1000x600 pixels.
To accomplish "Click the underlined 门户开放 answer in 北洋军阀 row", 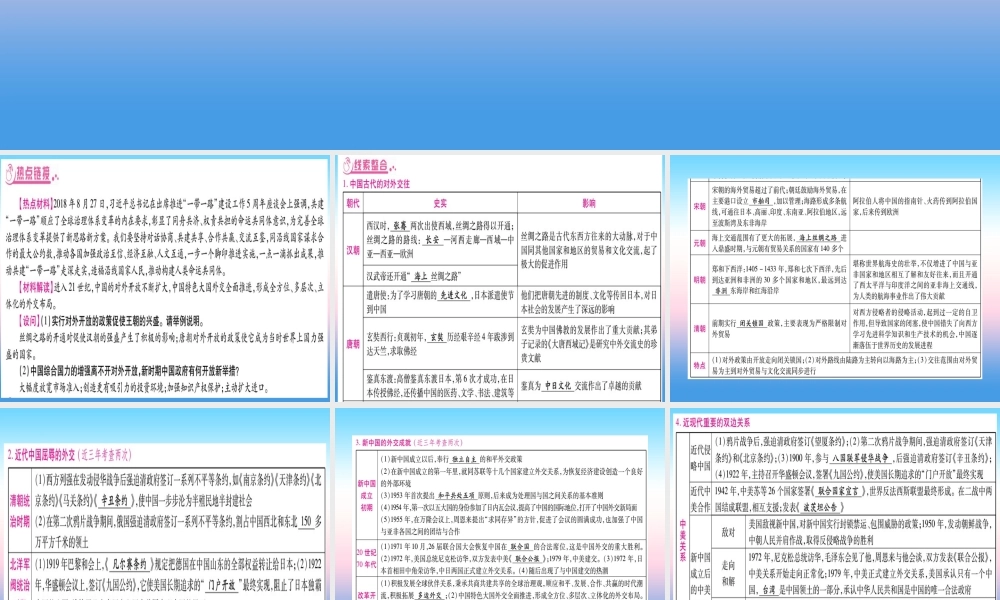I will tap(222, 585).
